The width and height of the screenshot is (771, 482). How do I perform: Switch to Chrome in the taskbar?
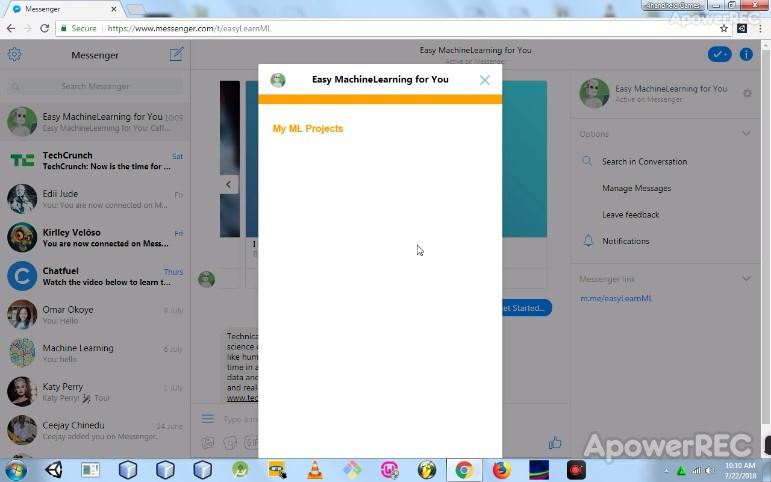pos(464,470)
